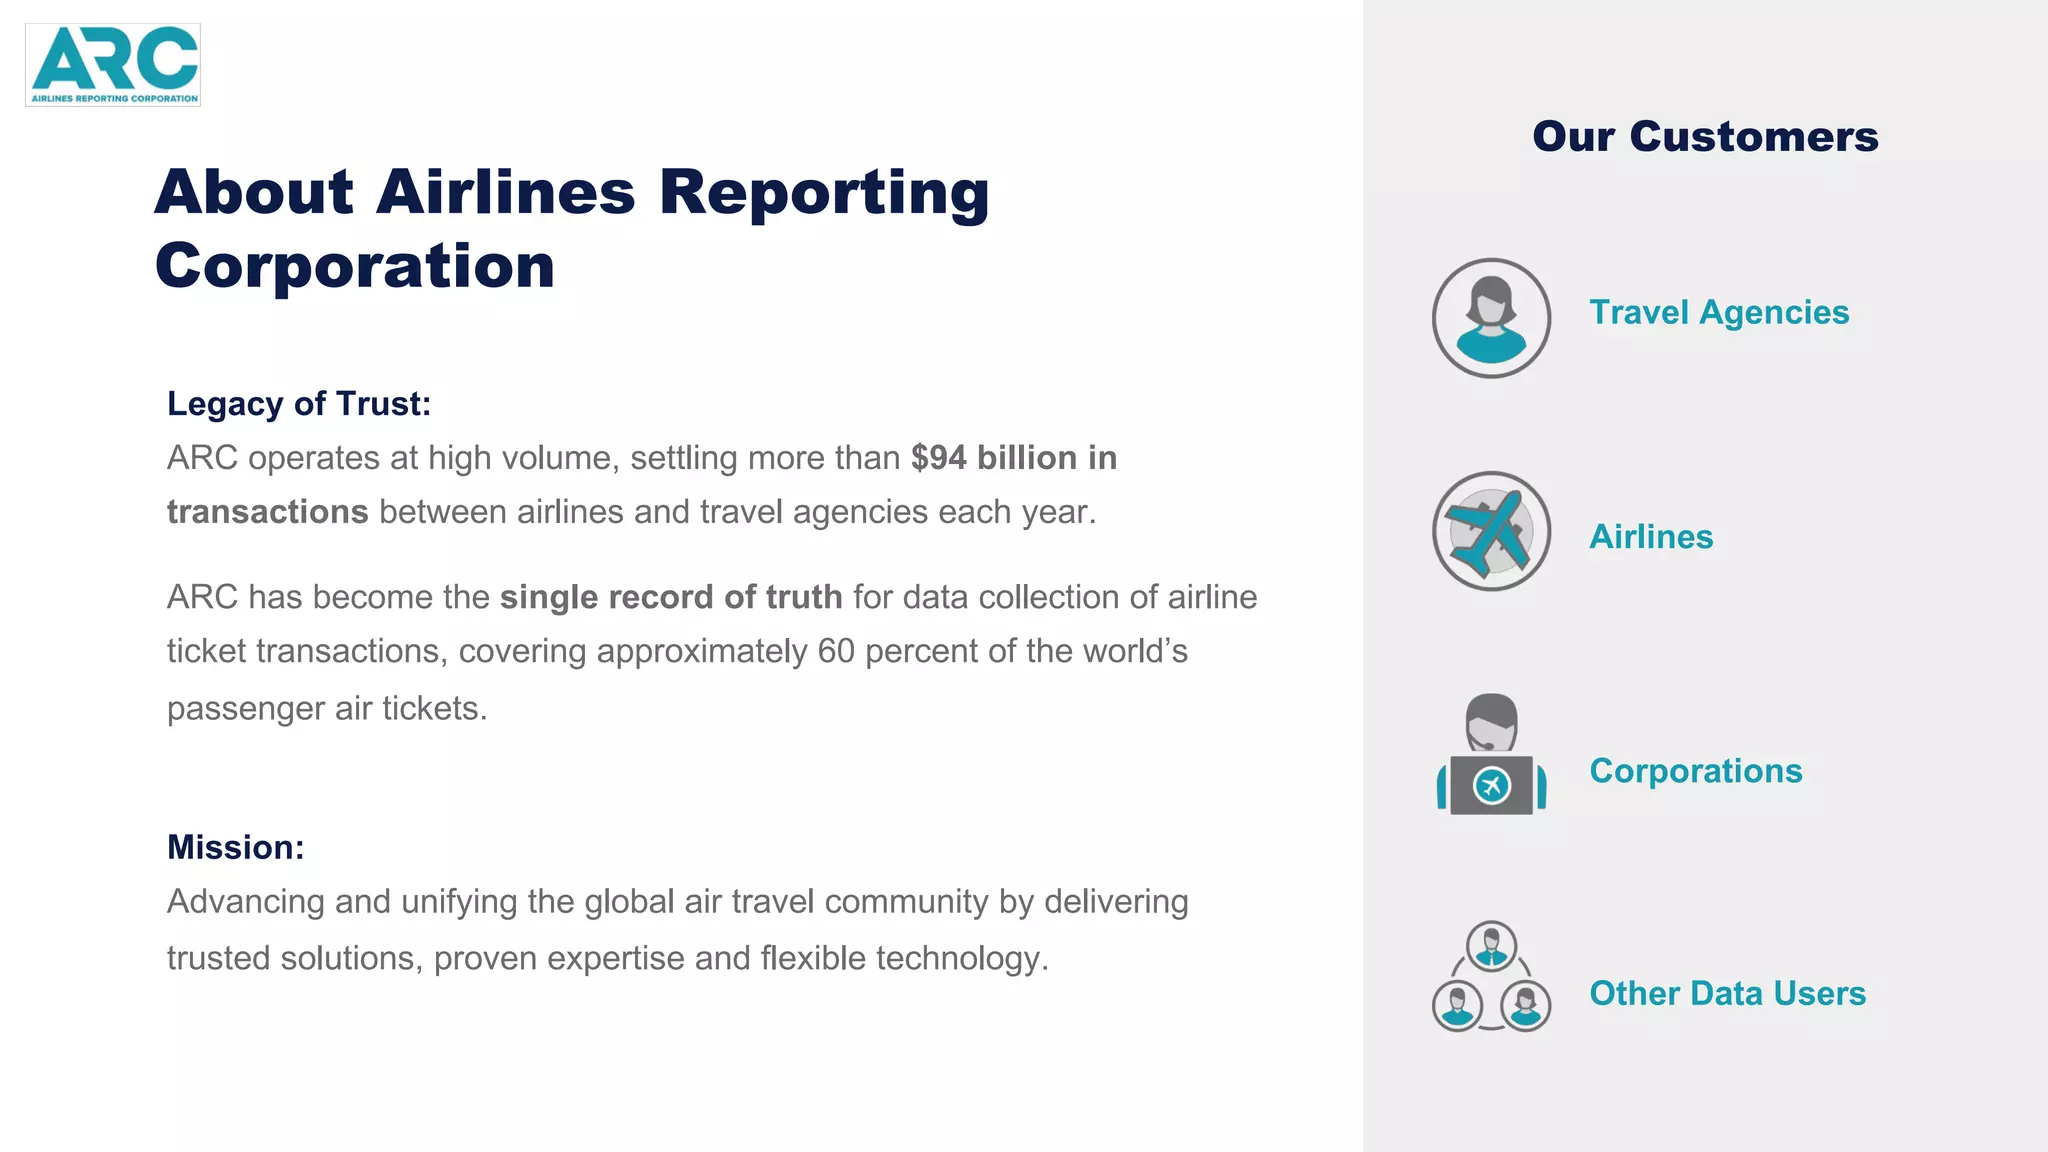Click the 'ticket transactions, covering approximately 60 percent' line

click(x=677, y=651)
